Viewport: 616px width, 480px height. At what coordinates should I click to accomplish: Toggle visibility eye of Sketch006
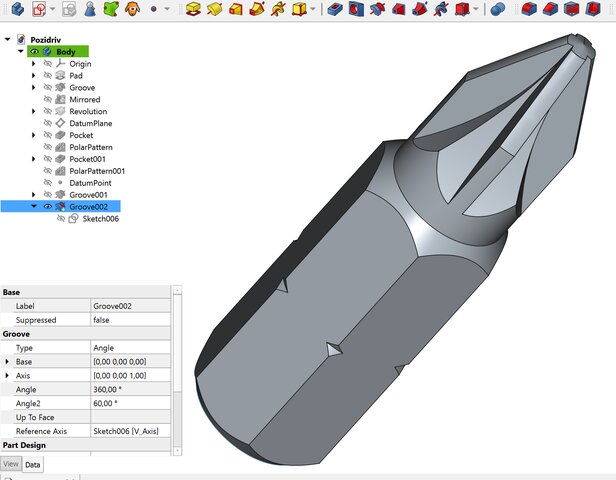pyautogui.click(x=60, y=218)
